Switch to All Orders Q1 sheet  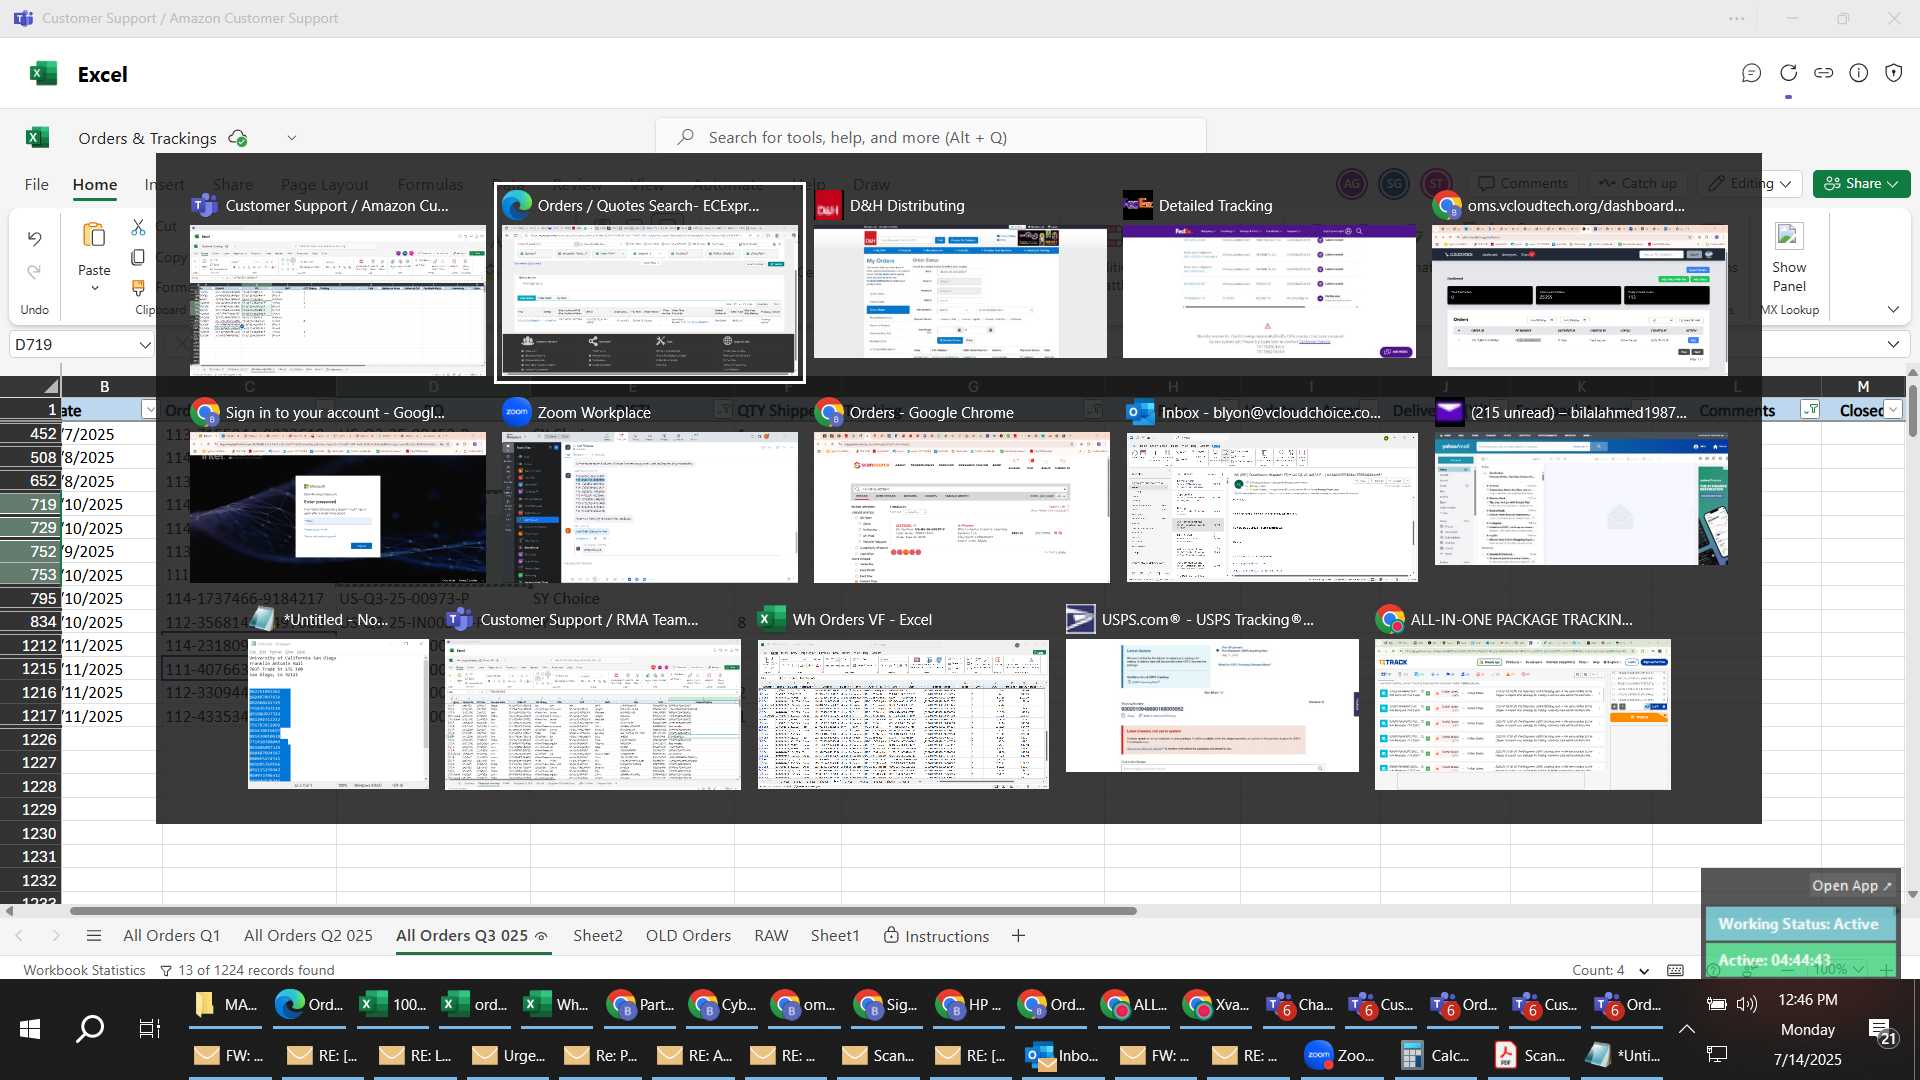tap(171, 936)
